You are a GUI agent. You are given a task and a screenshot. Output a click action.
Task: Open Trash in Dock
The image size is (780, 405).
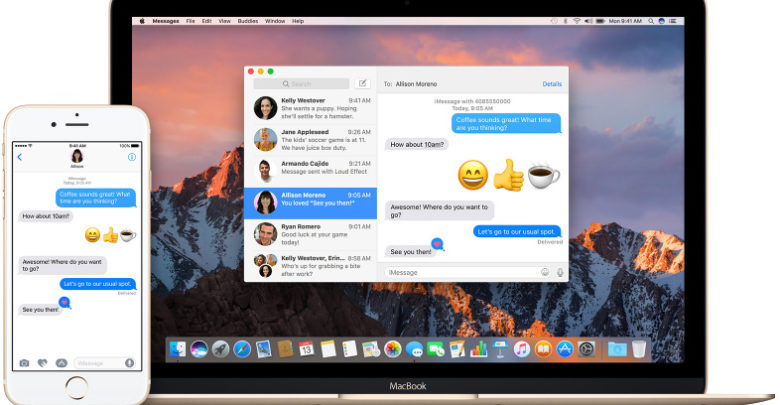point(639,349)
